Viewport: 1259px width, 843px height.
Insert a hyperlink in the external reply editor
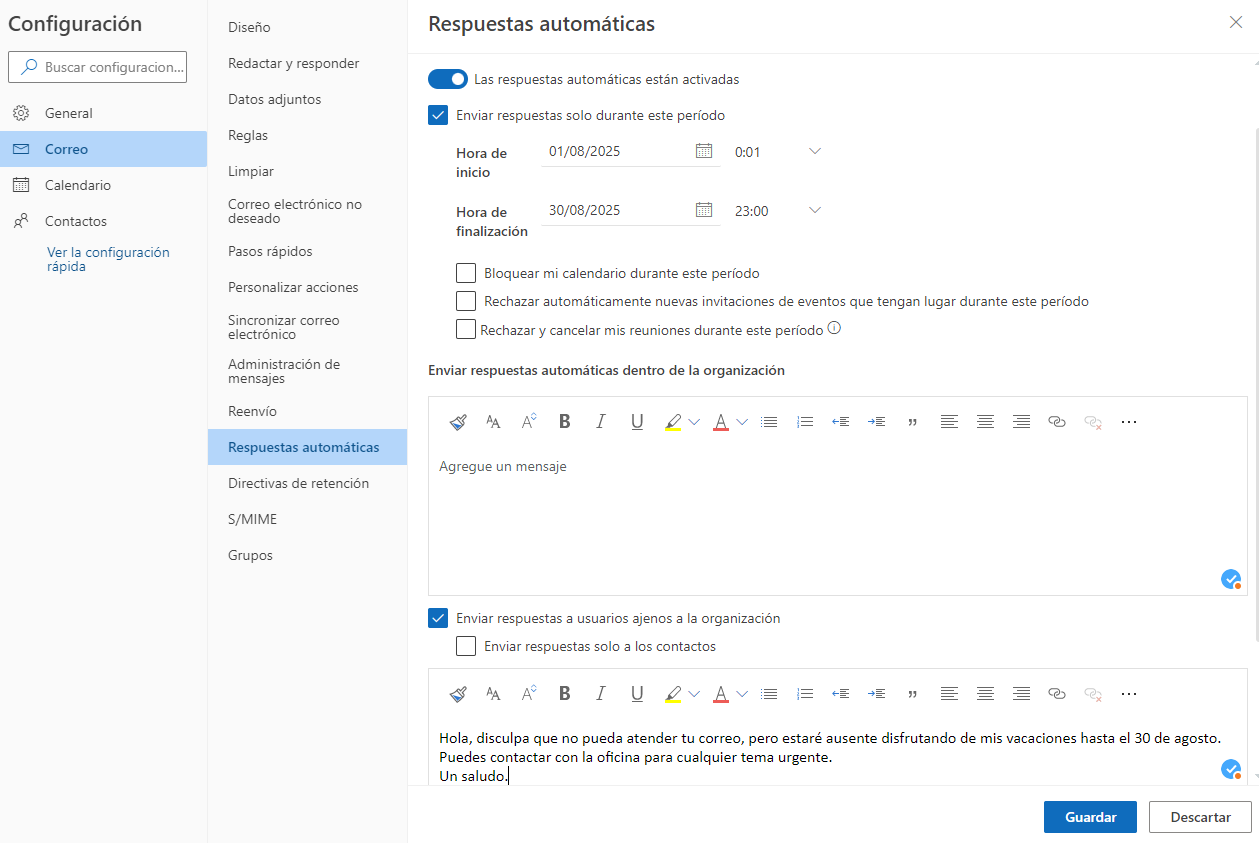click(1057, 693)
